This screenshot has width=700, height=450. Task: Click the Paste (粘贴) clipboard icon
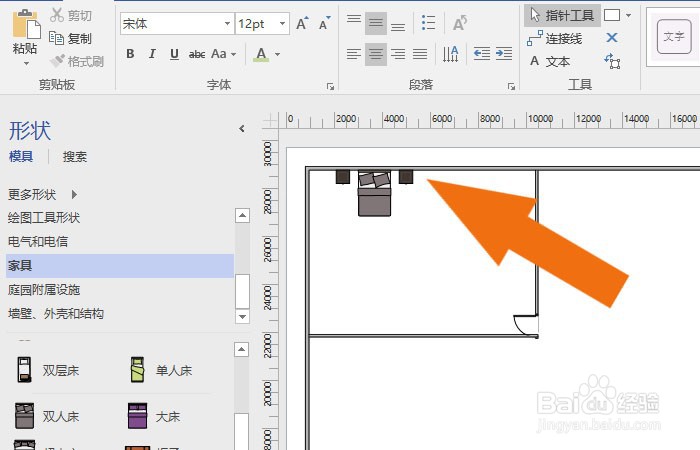pyautogui.click(x=25, y=24)
